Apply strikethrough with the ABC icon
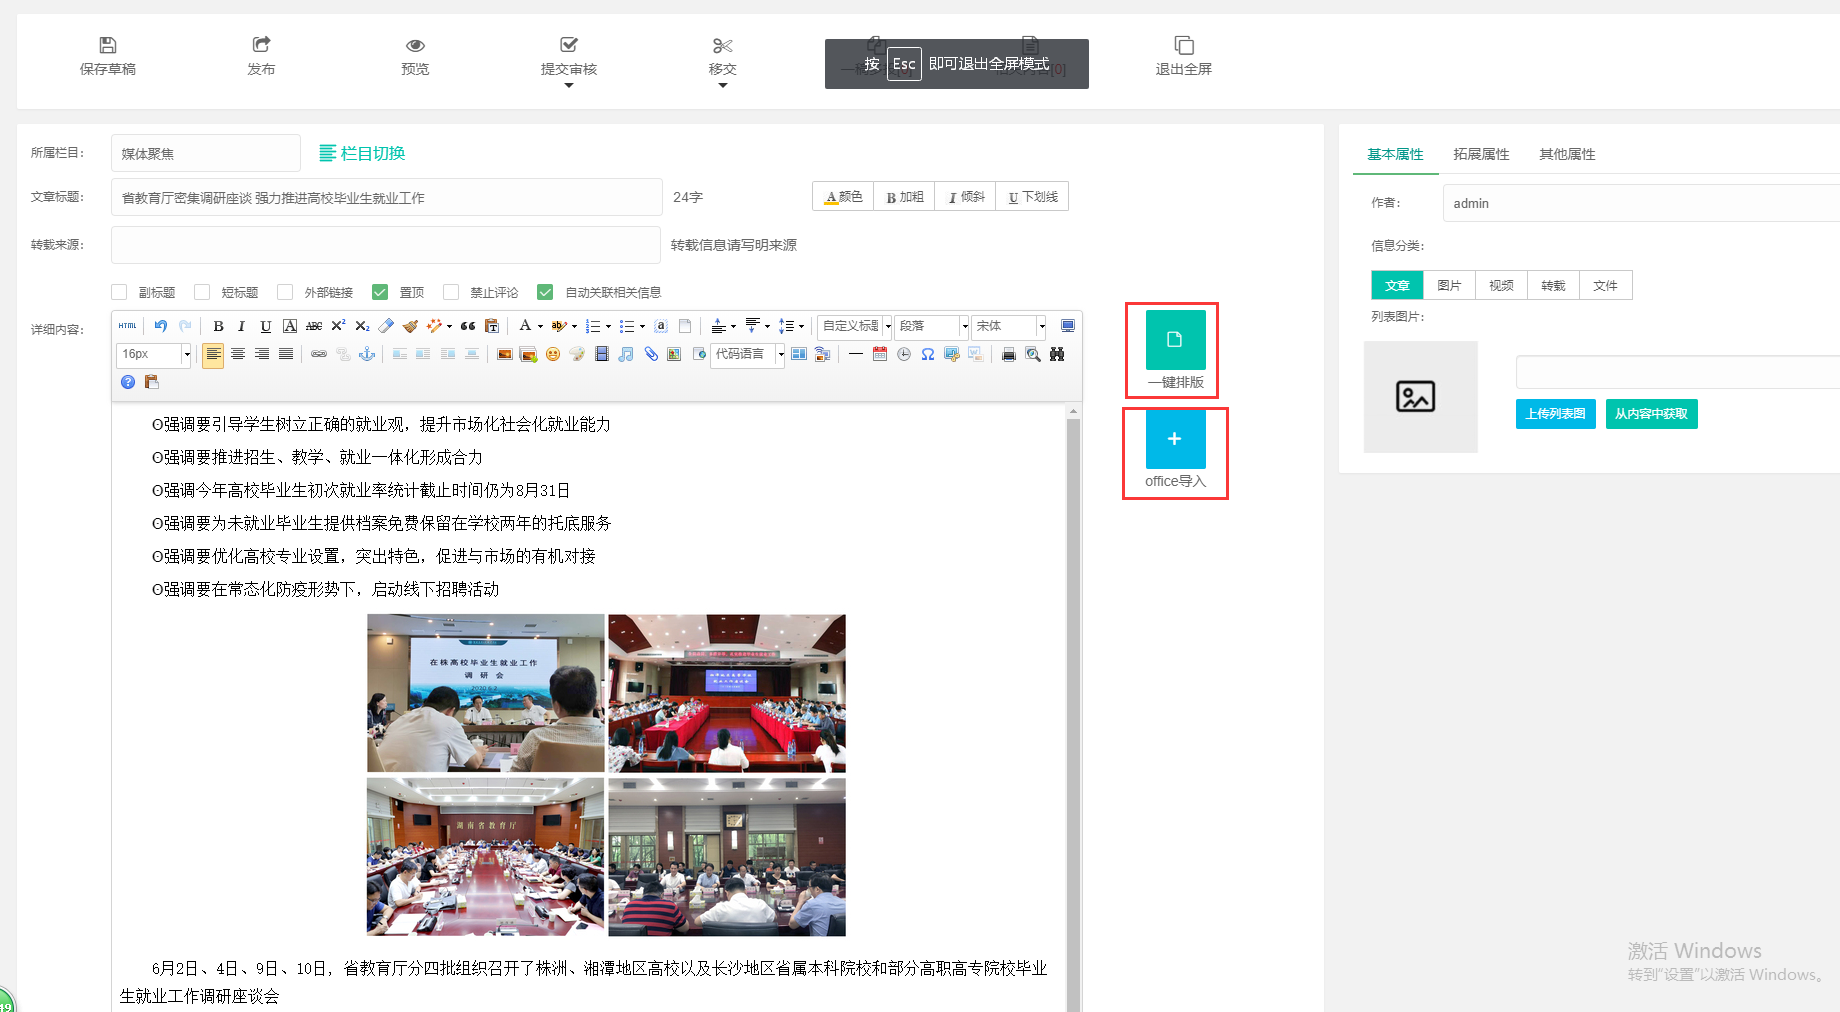 [314, 326]
